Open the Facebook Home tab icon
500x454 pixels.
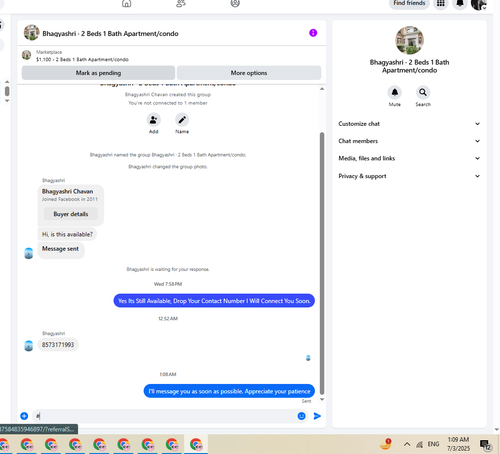pos(126,3)
